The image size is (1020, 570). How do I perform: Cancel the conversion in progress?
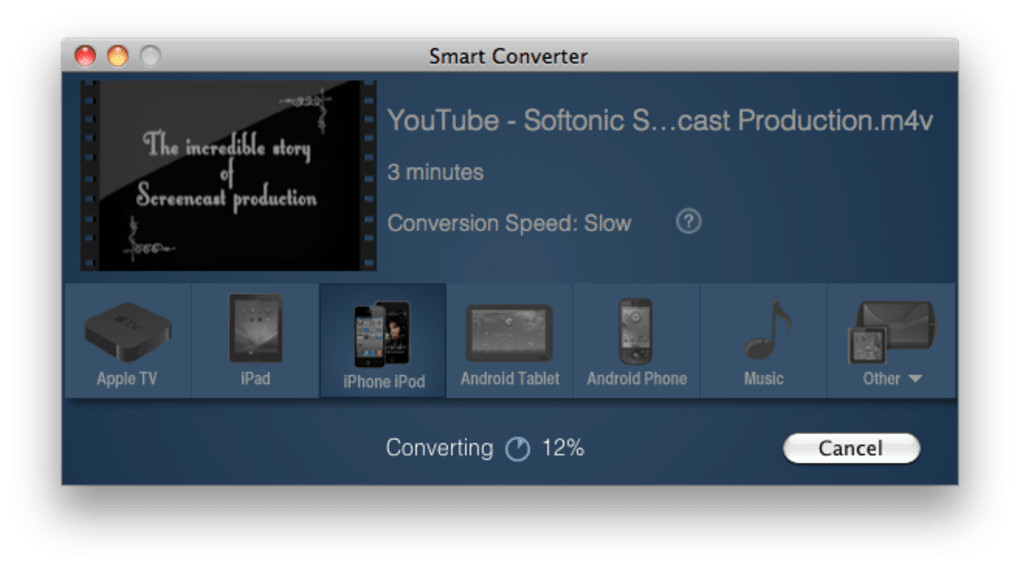coord(851,448)
